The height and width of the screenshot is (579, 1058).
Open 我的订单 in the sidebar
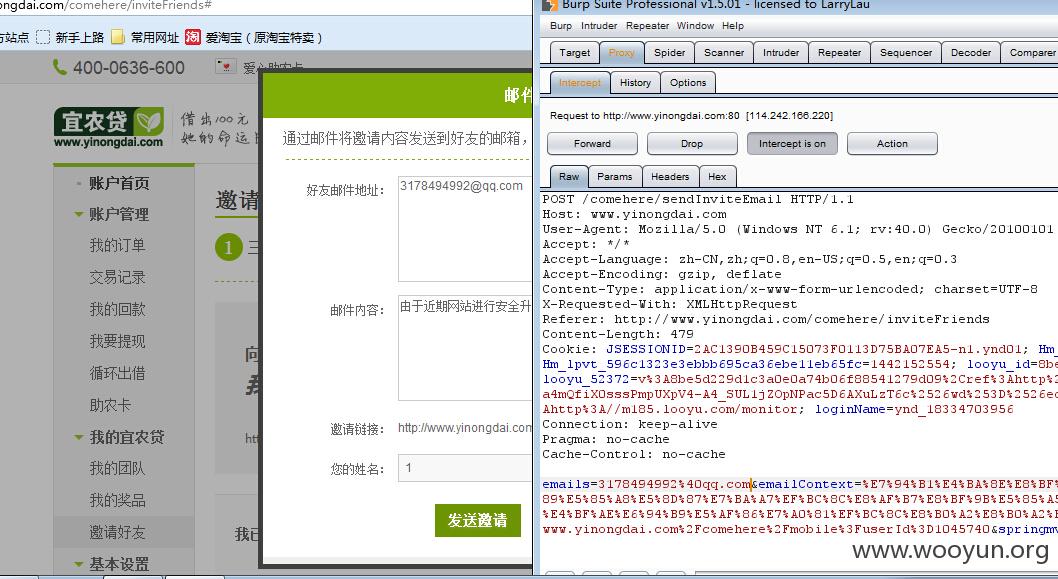click(x=117, y=246)
